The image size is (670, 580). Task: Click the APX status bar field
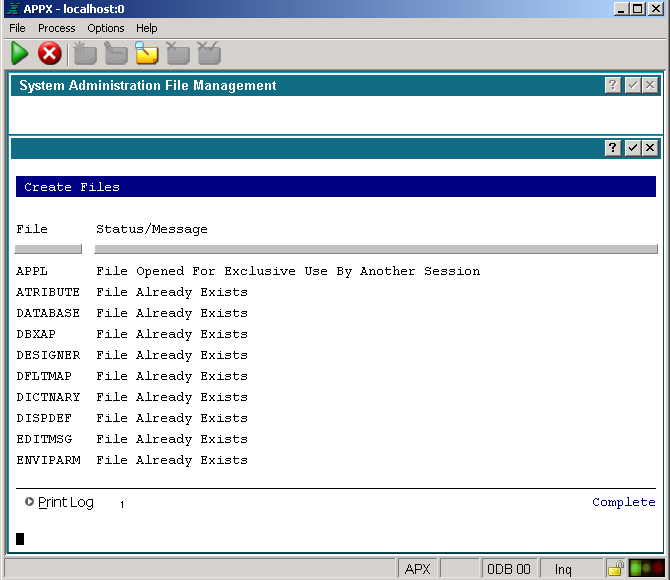417,569
